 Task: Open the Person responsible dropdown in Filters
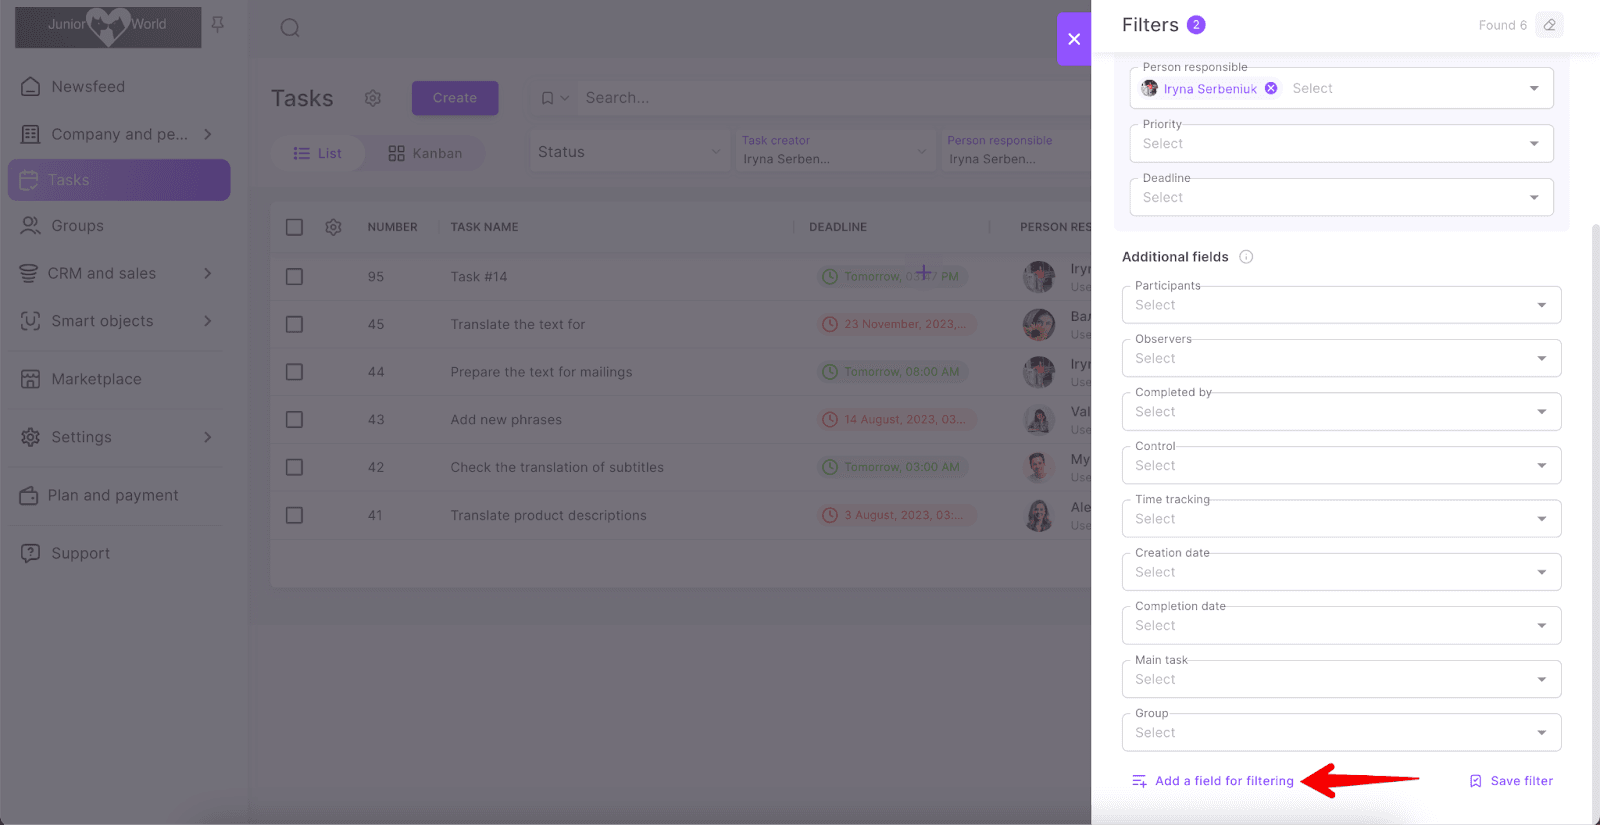click(1534, 88)
